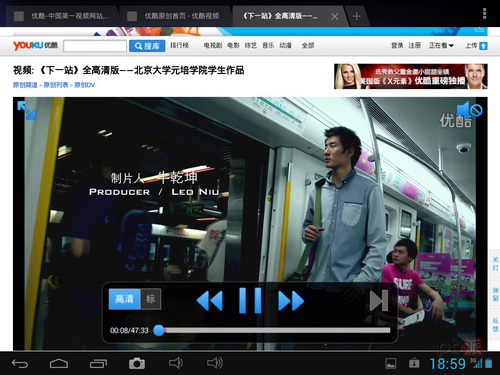Tap the download notification icon
Image resolution: width=500 pixels, height=375 pixels.
click(x=414, y=363)
